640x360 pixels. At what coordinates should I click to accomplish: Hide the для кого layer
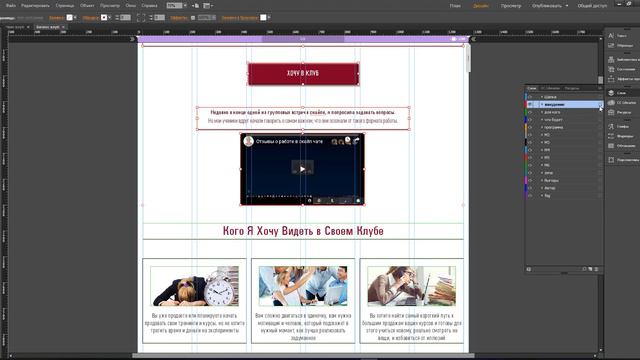[x=530, y=112]
